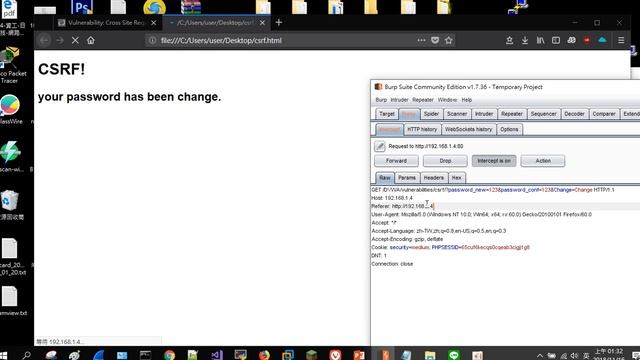Image resolution: width=640 pixels, height=360 pixels.
Task: Click the taskbar search magnifier icon
Action: [x=27, y=355]
